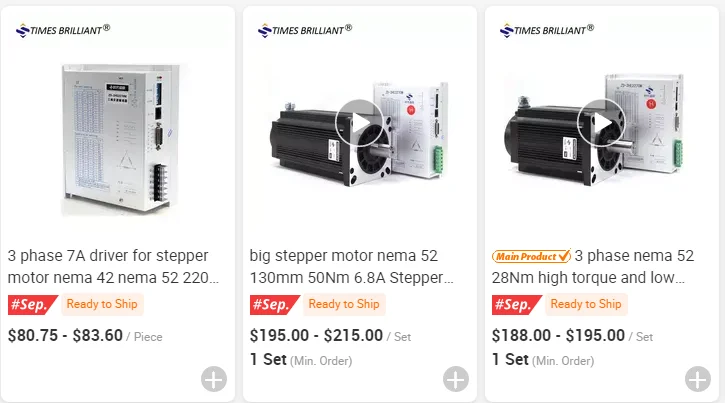Click plus icon on the $195.00 - $215.00 card
725x403 pixels.
455,379
